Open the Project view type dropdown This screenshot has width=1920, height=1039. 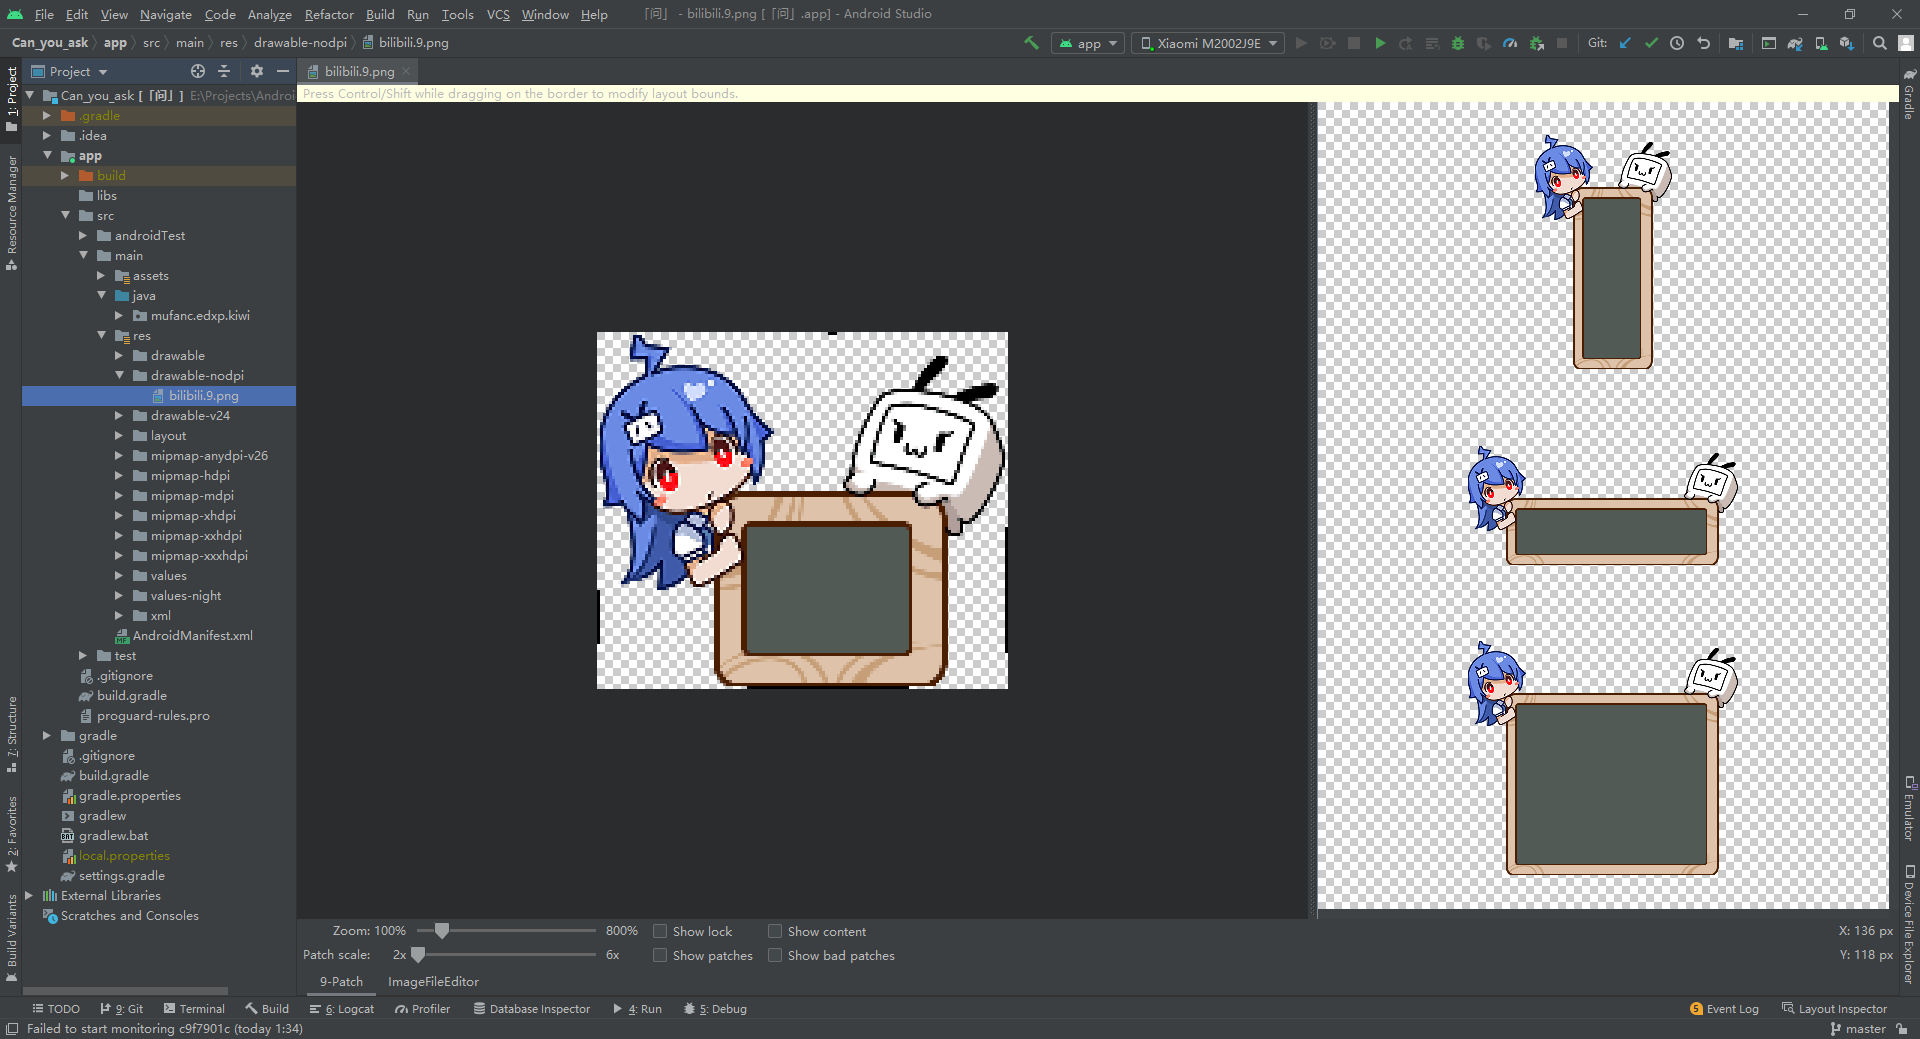tap(69, 71)
